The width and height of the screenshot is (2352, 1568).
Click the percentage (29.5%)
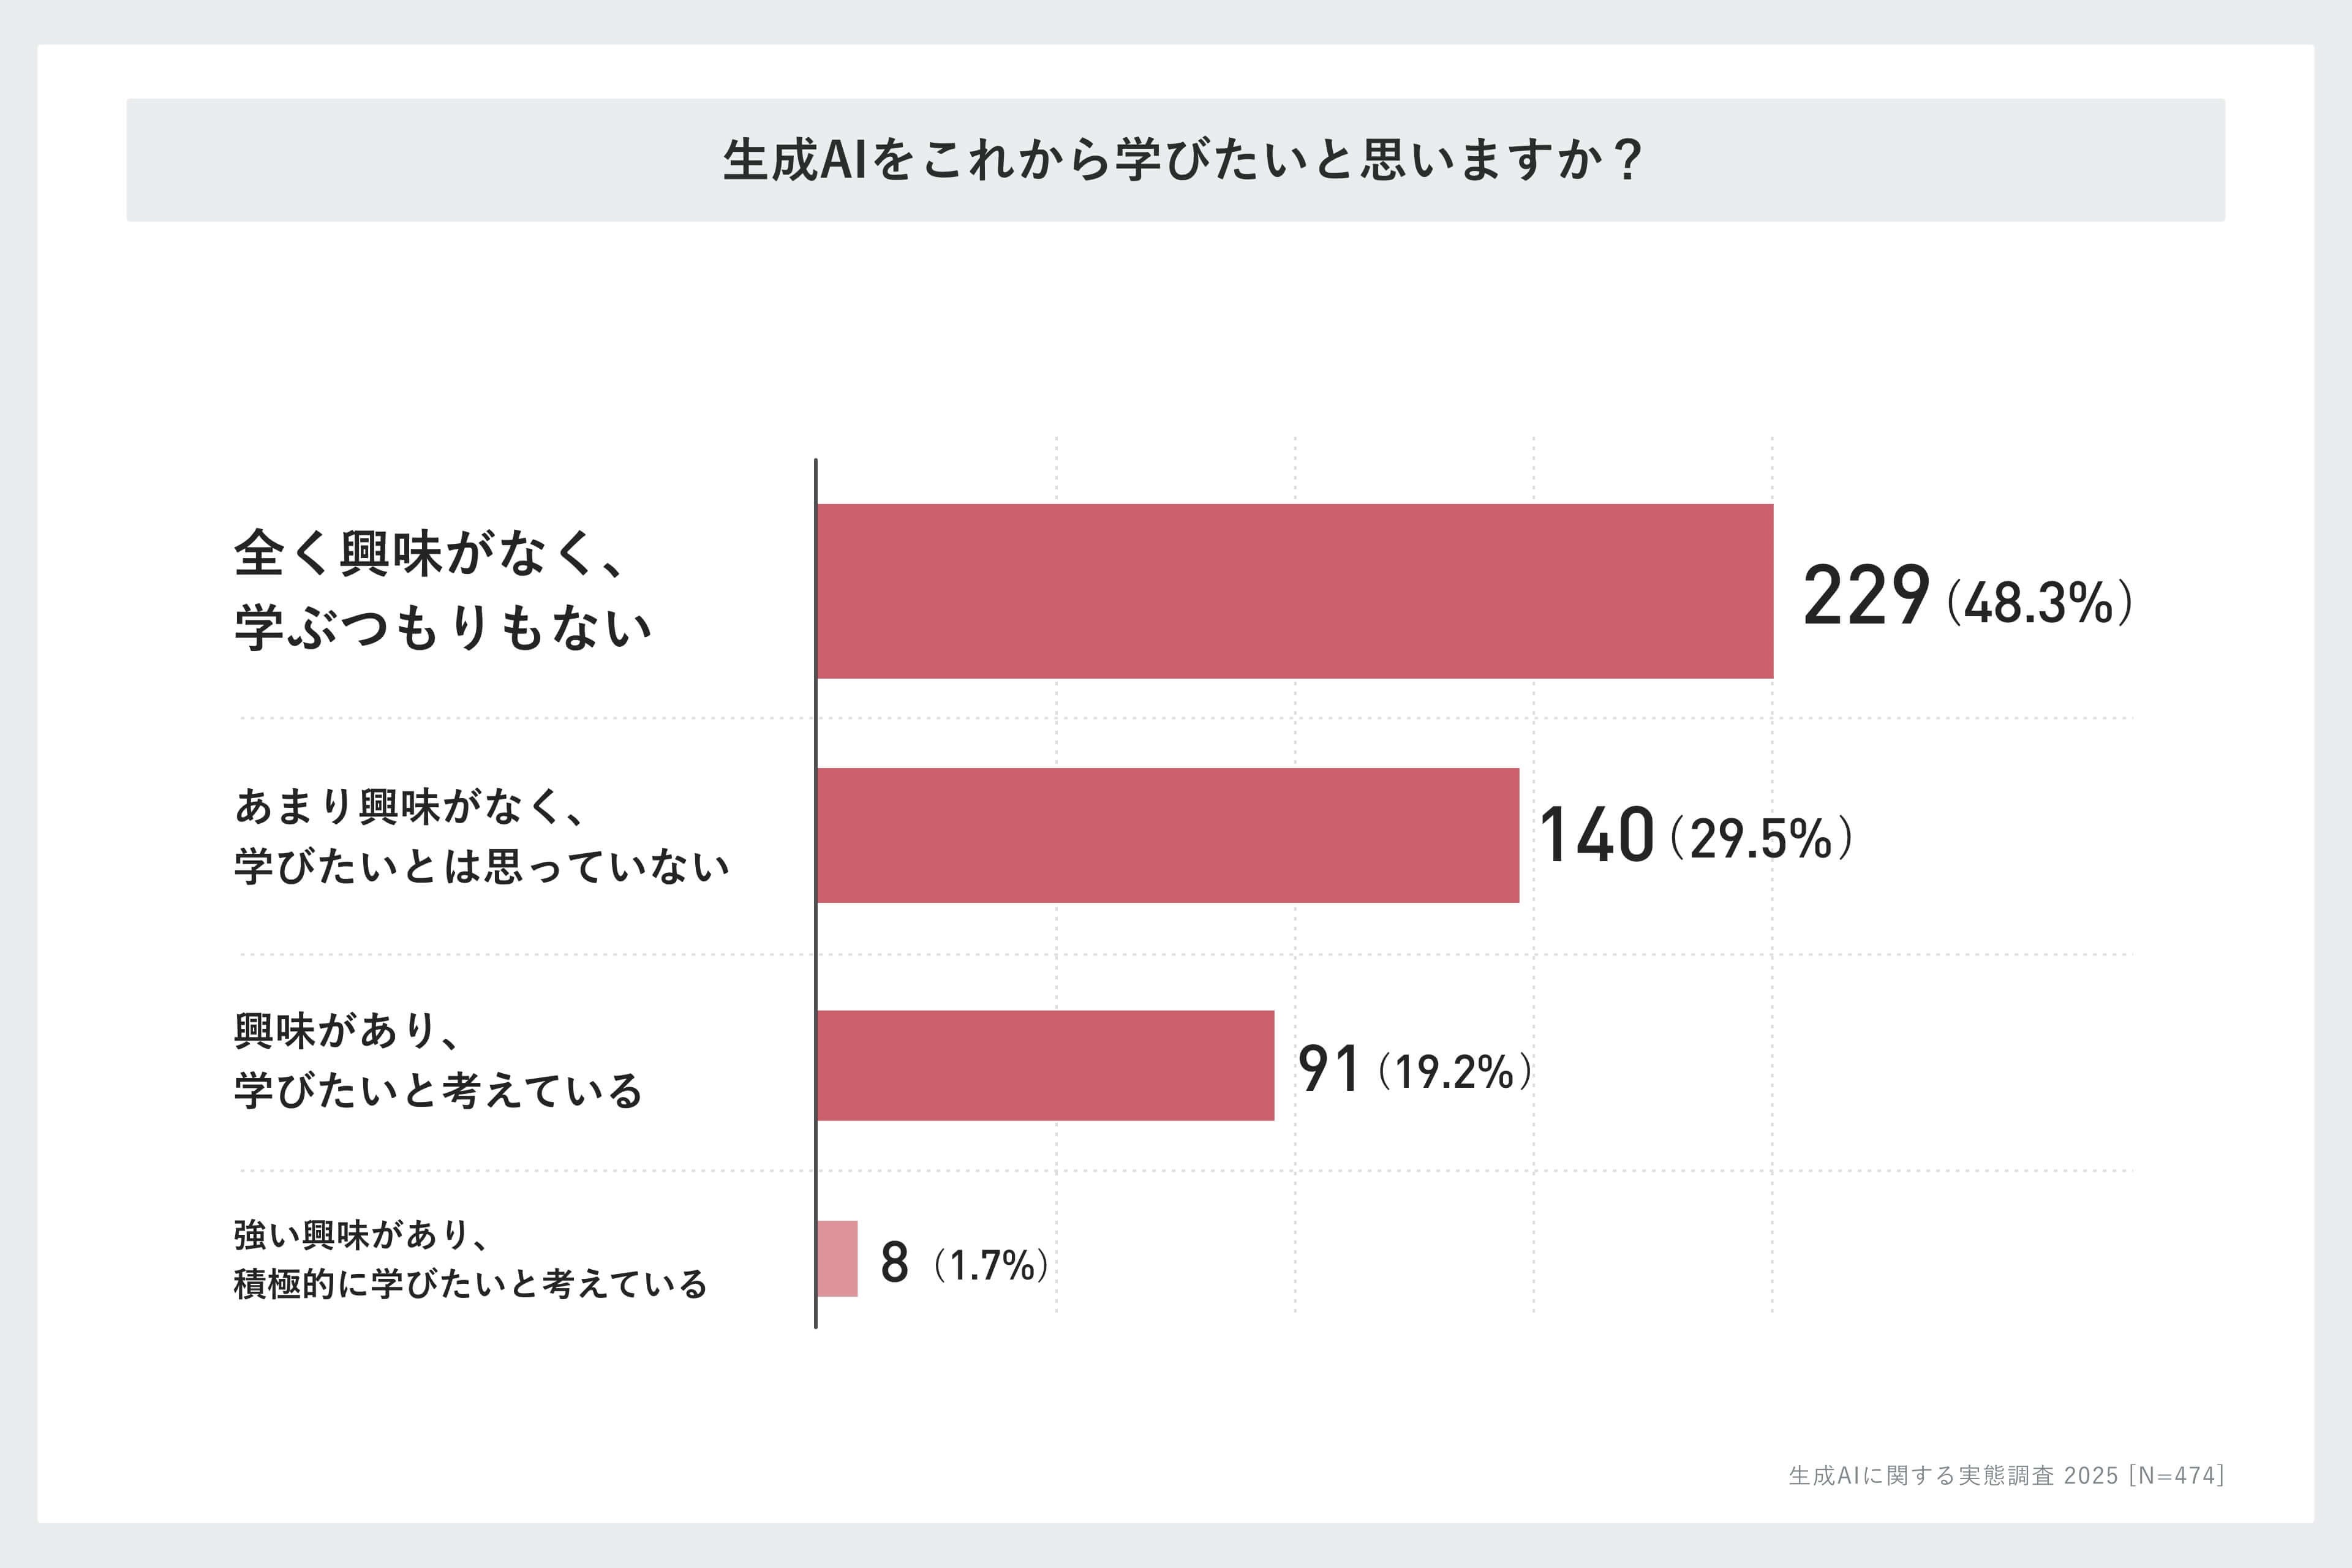coord(1761,838)
